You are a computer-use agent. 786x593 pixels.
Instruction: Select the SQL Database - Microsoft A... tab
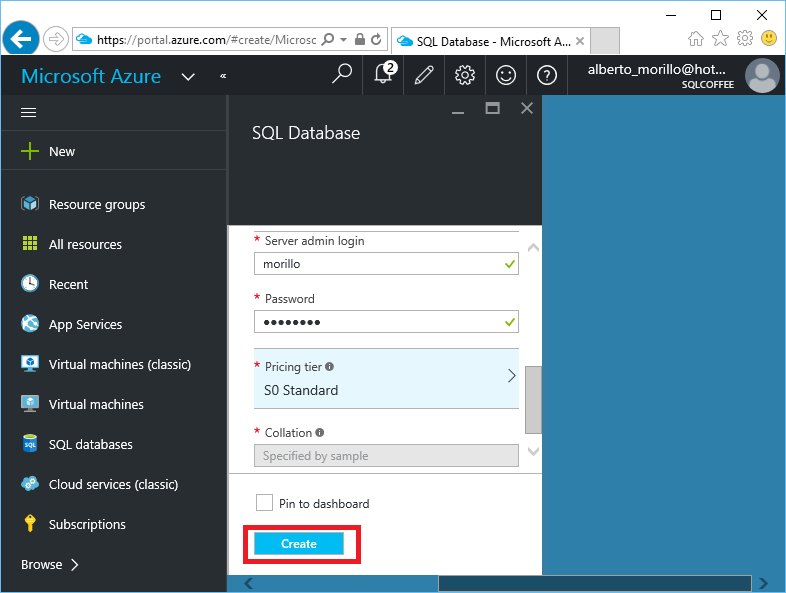pos(491,41)
